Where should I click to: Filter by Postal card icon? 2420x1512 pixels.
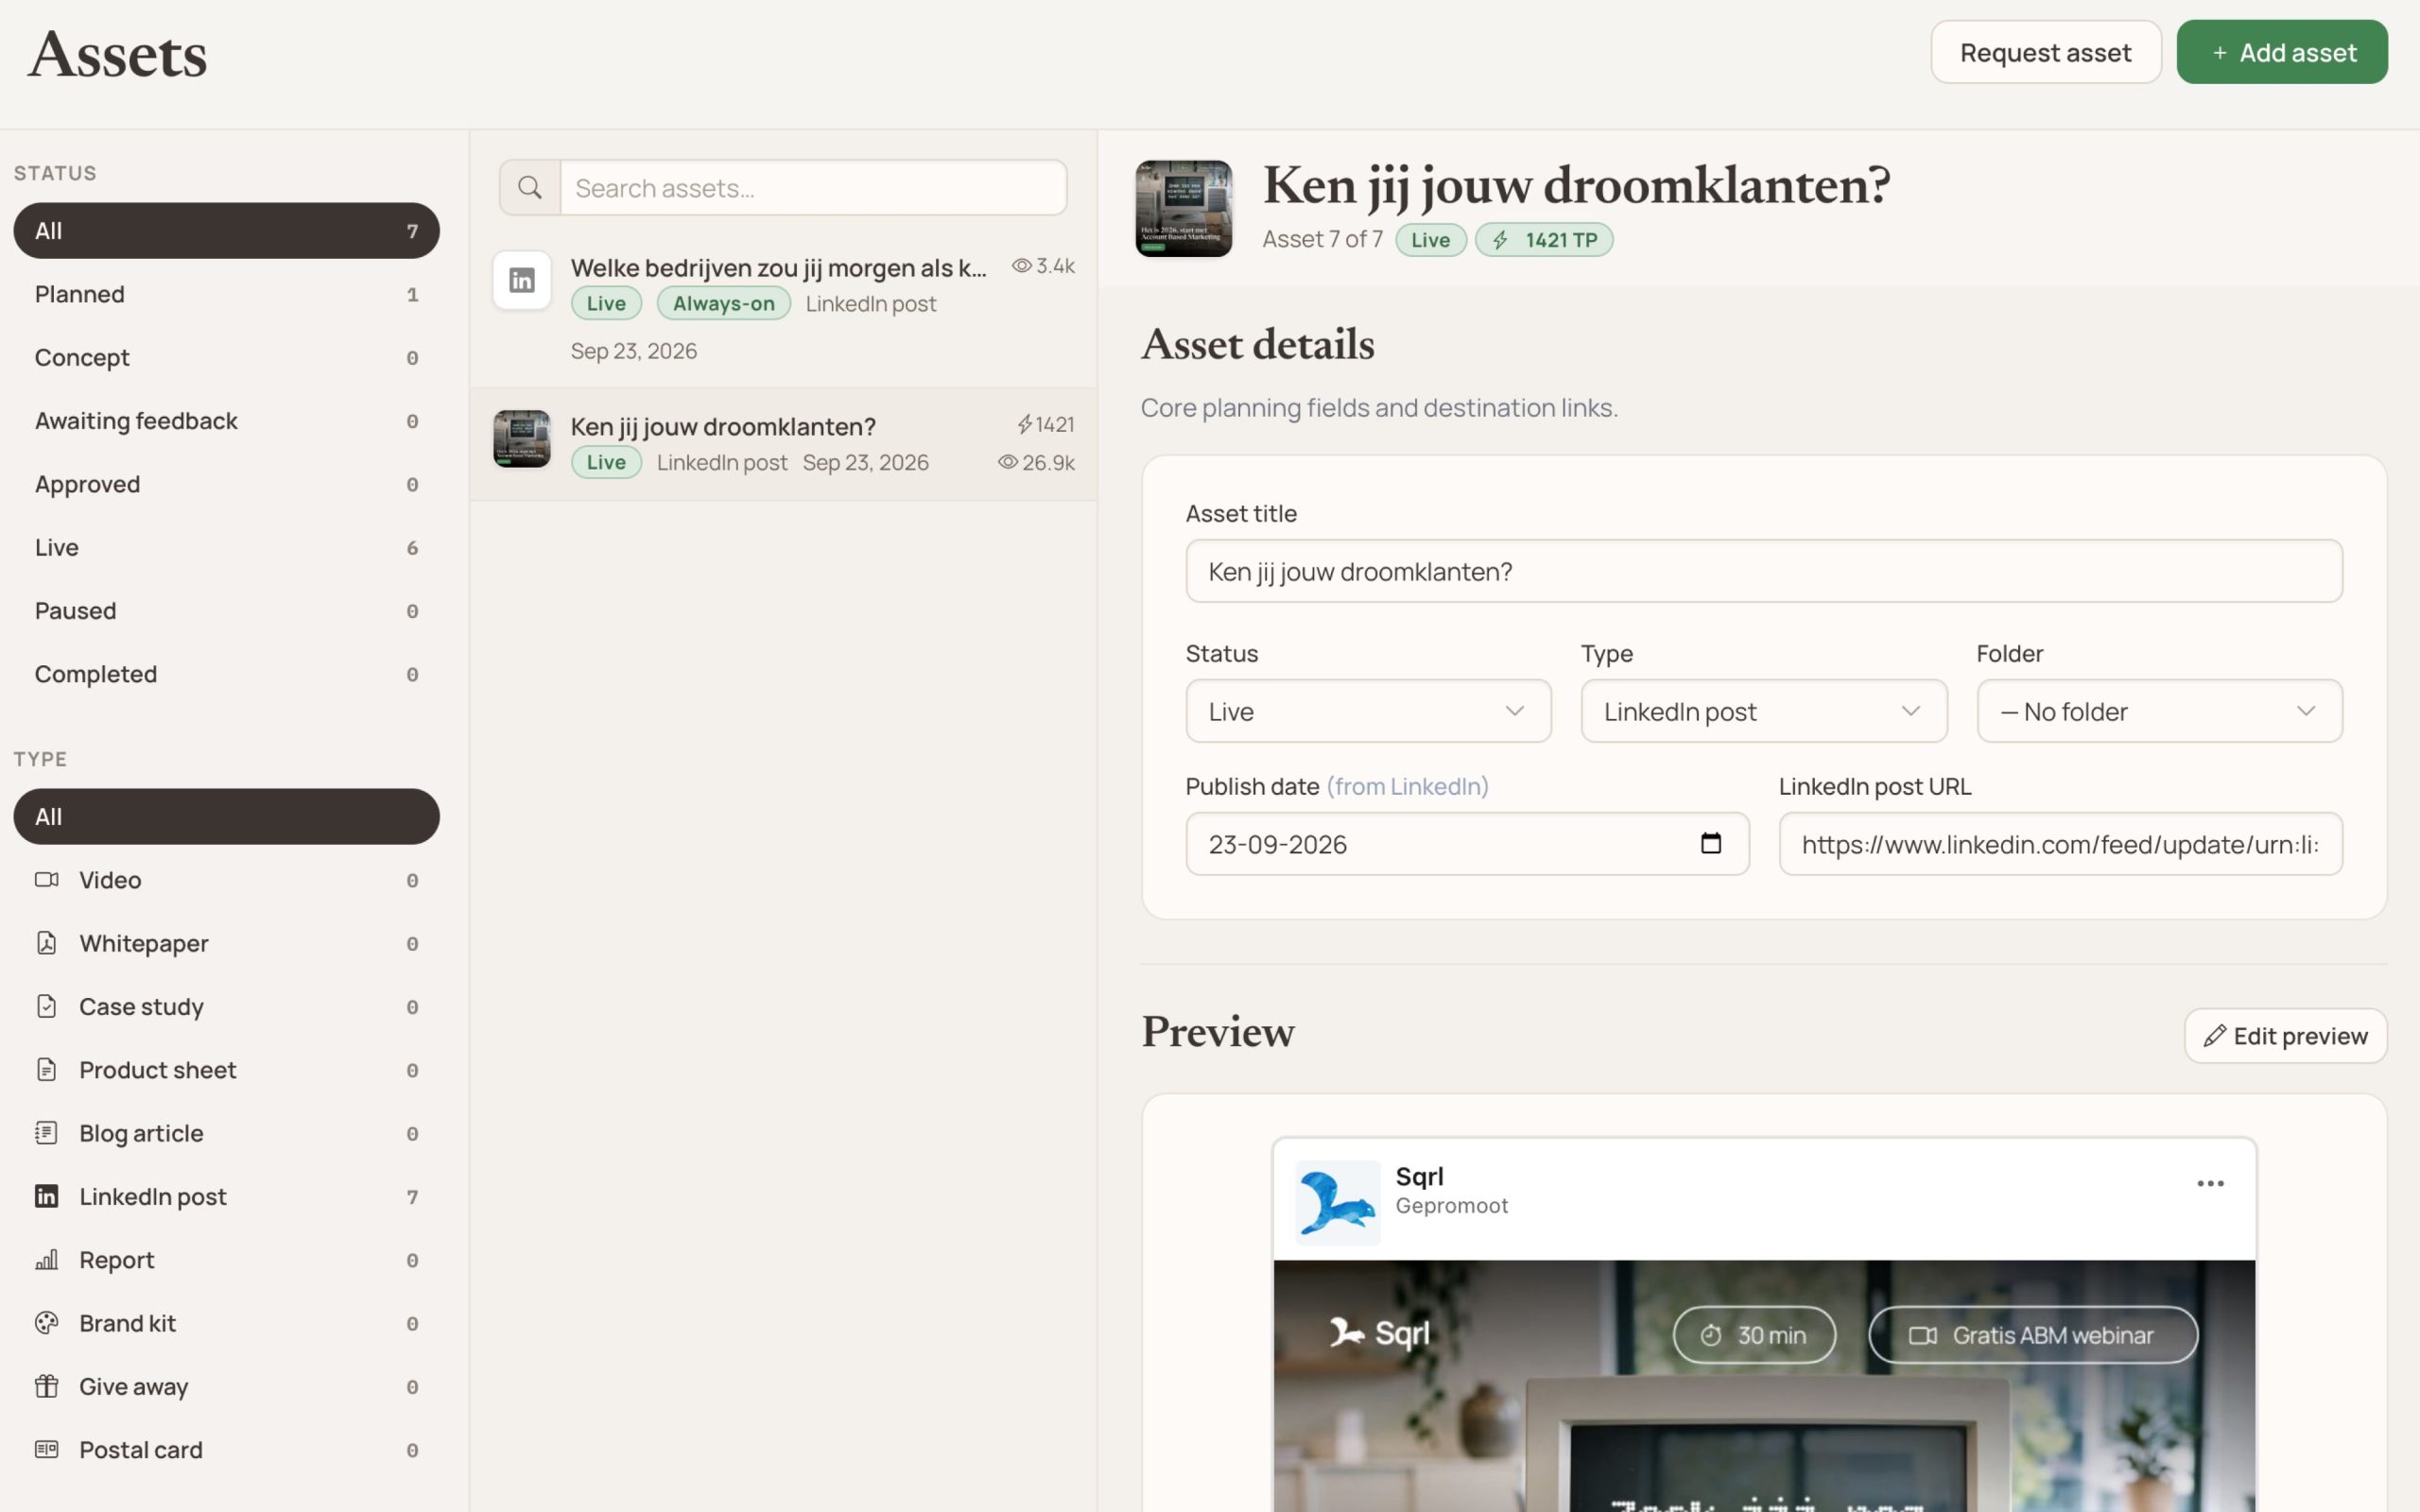click(x=46, y=1449)
